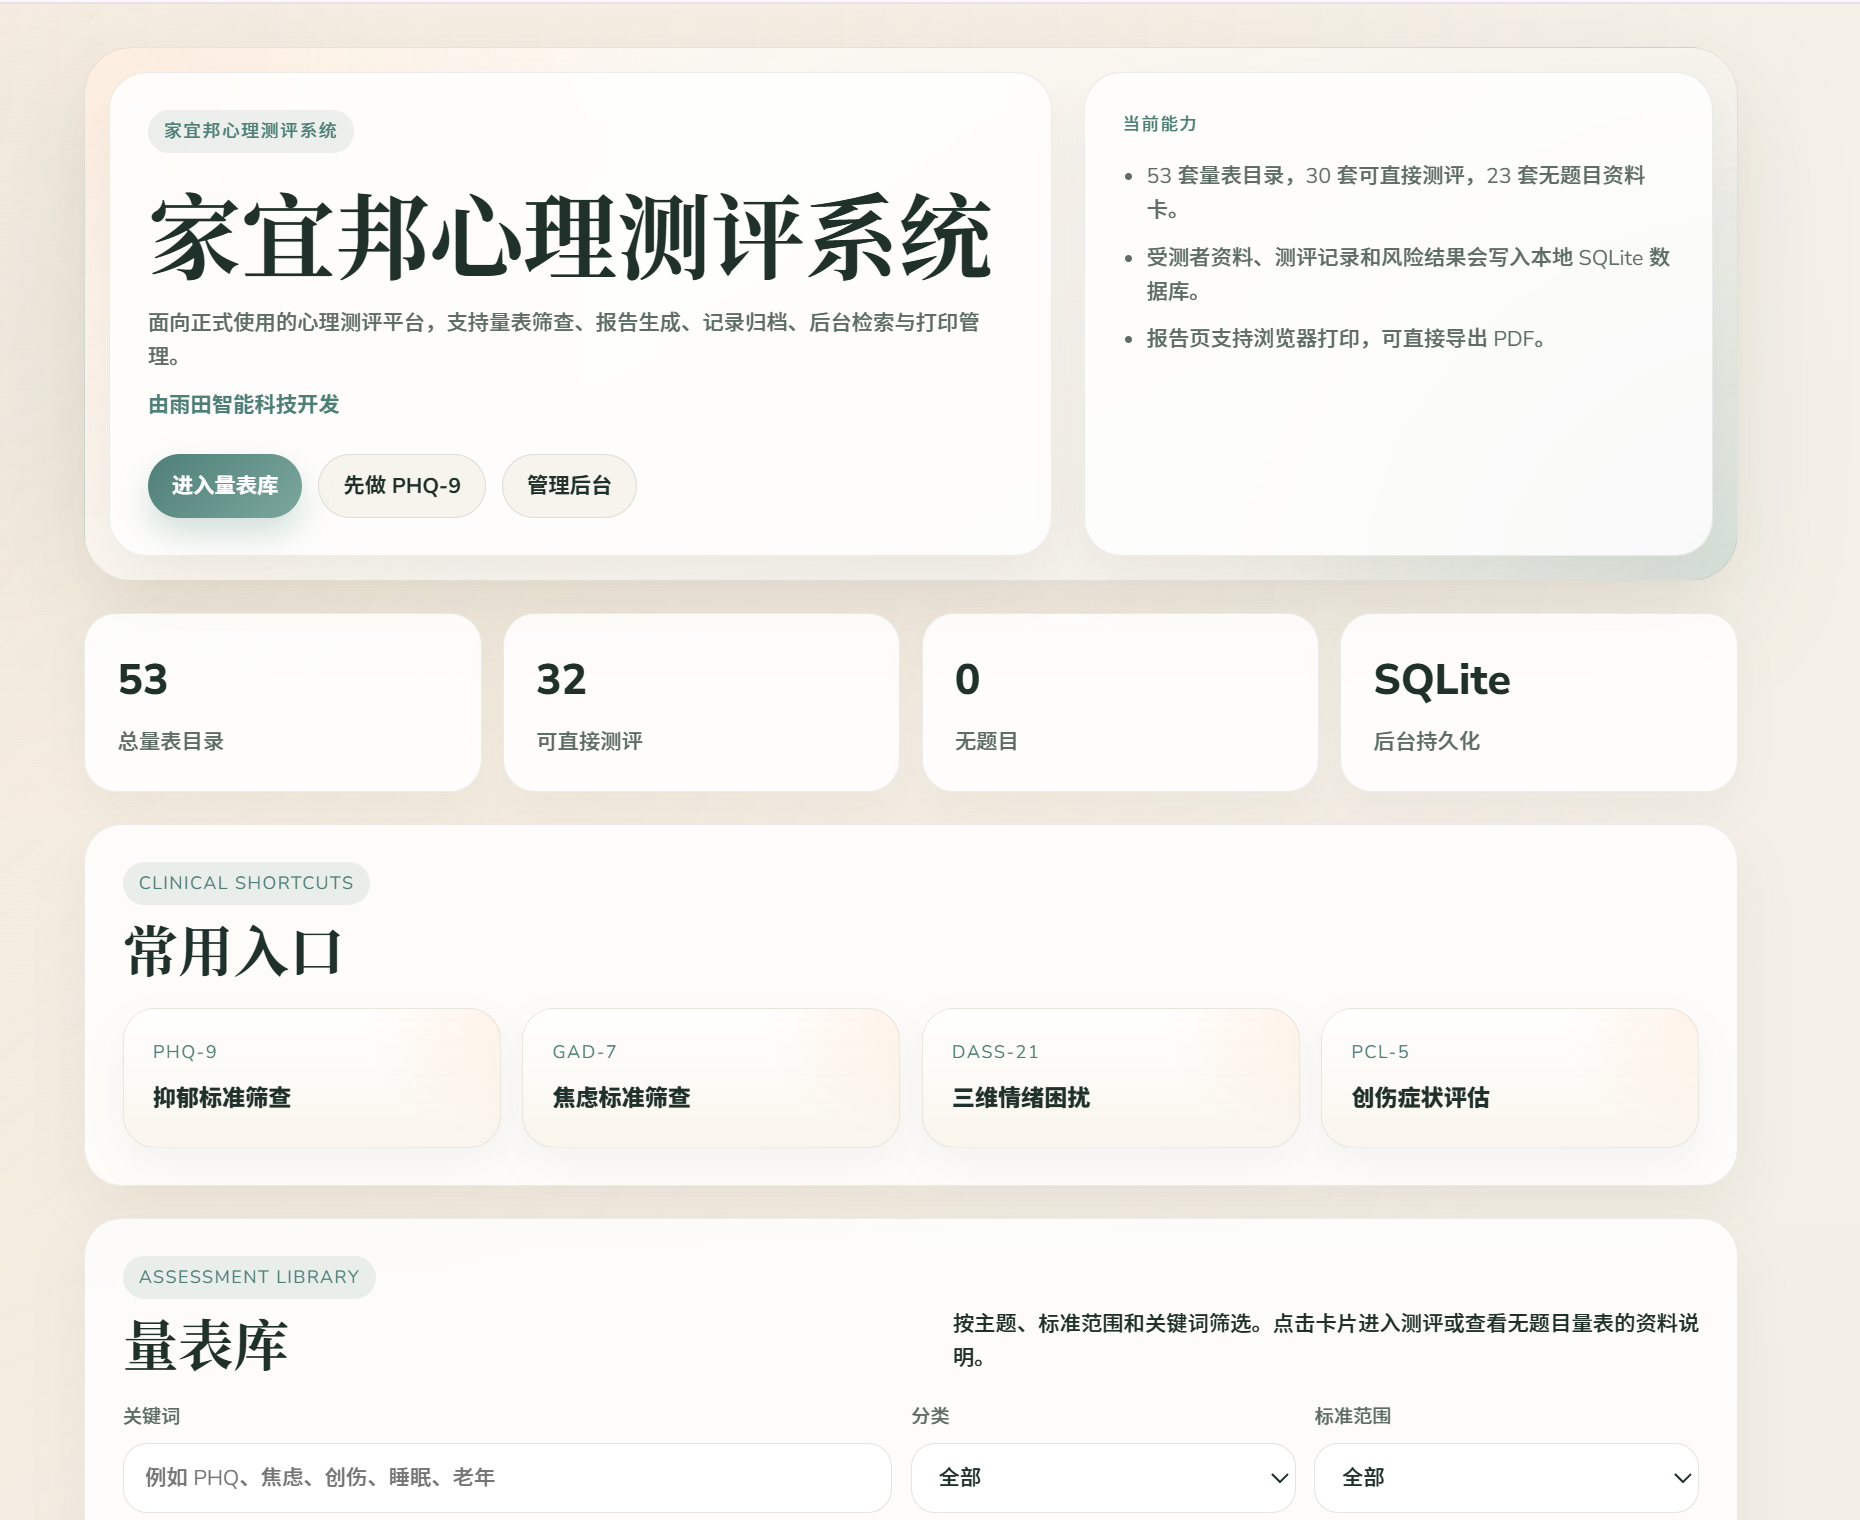
Task: Open the PHQ-9 抑郁标准筛查 shortcut card
Action: [x=311, y=1078]
